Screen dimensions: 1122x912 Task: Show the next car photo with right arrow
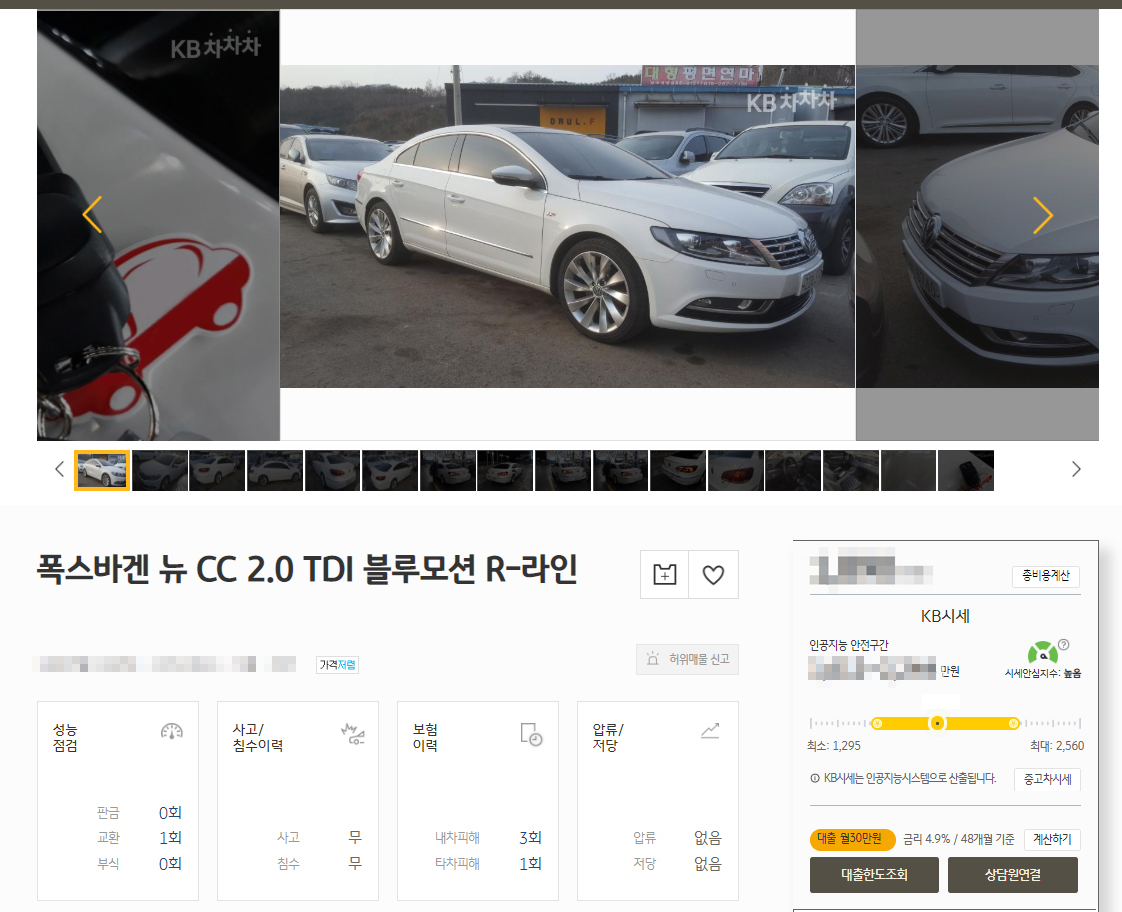[1043, 215]
